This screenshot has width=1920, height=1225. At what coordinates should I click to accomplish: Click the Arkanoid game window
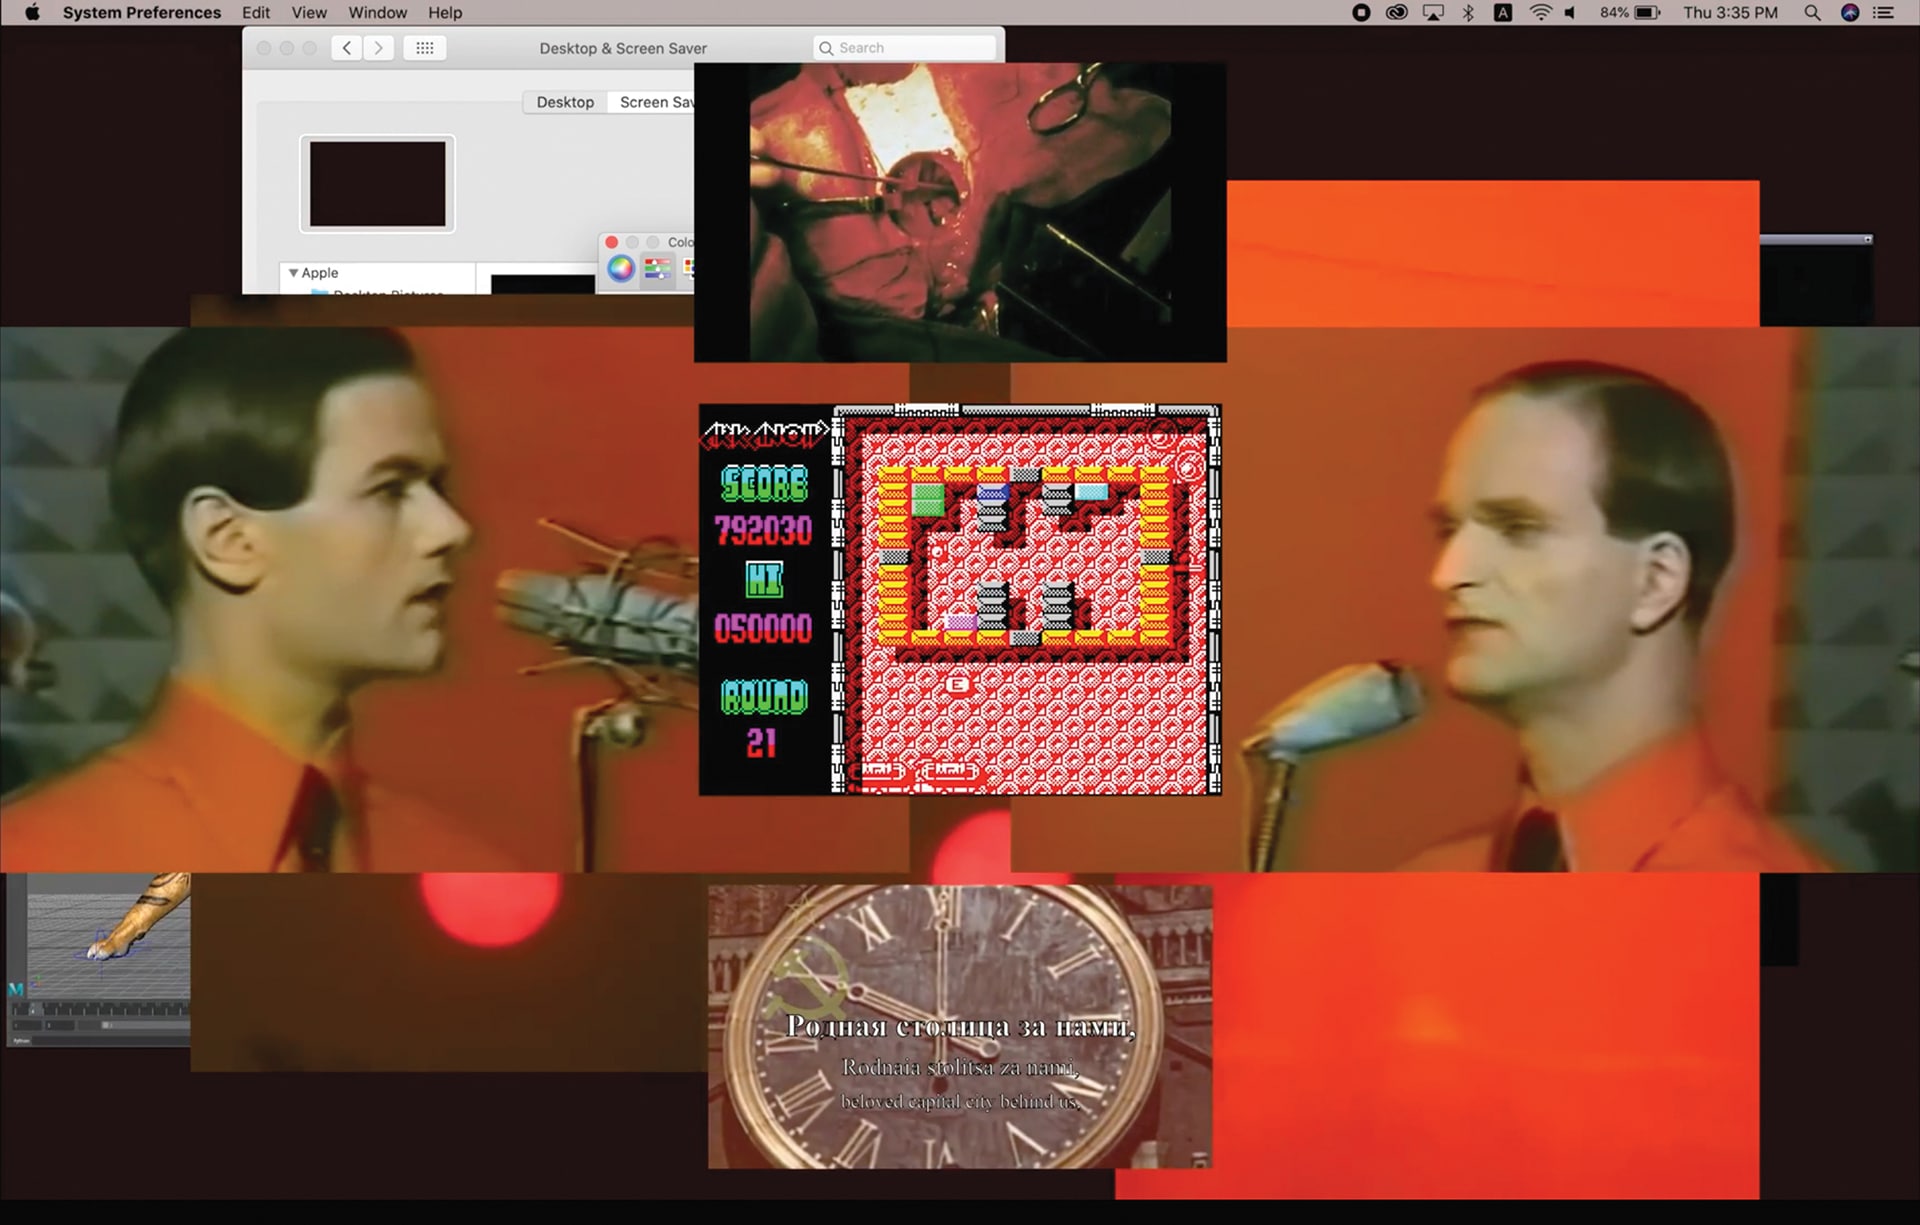pyautogui.click(x=960, y=600)
